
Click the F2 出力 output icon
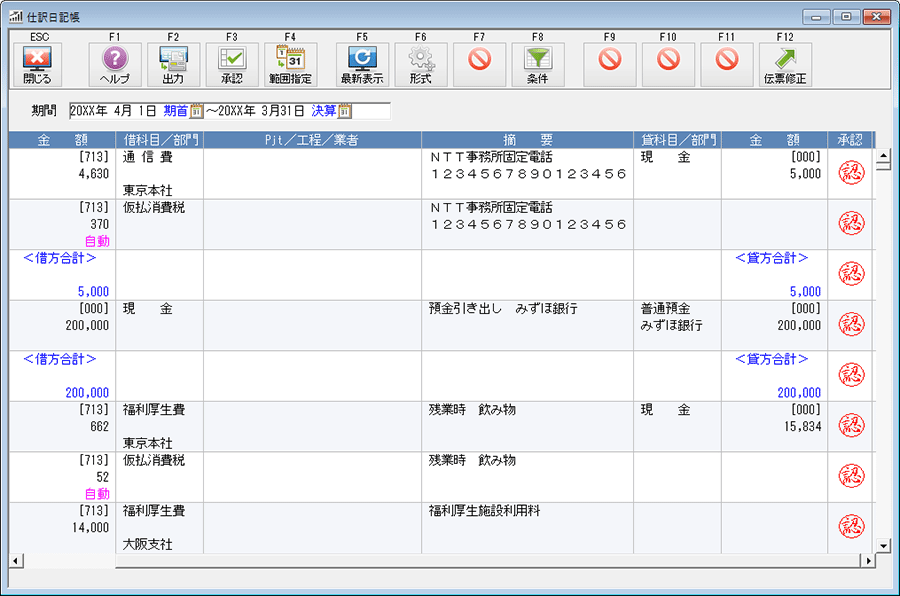click(173, 64)
